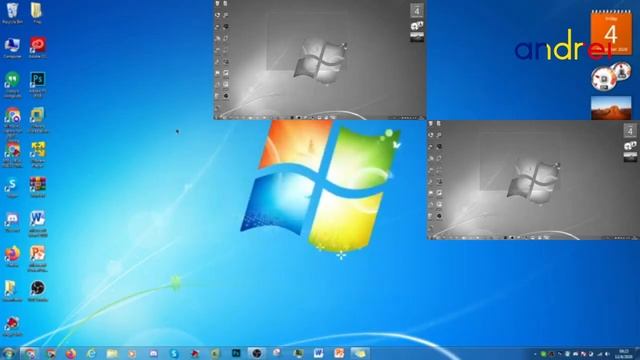Switch to PowerPoint on the taskbar
Viewport: 640px width, 360px height.
point(339,353)
